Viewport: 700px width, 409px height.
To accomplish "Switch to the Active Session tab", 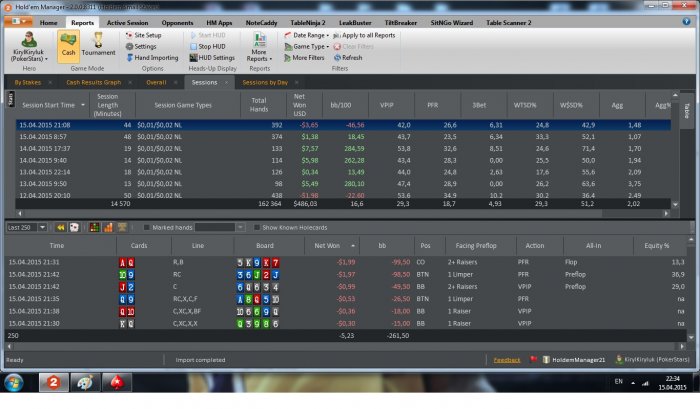I will [127, 22].
